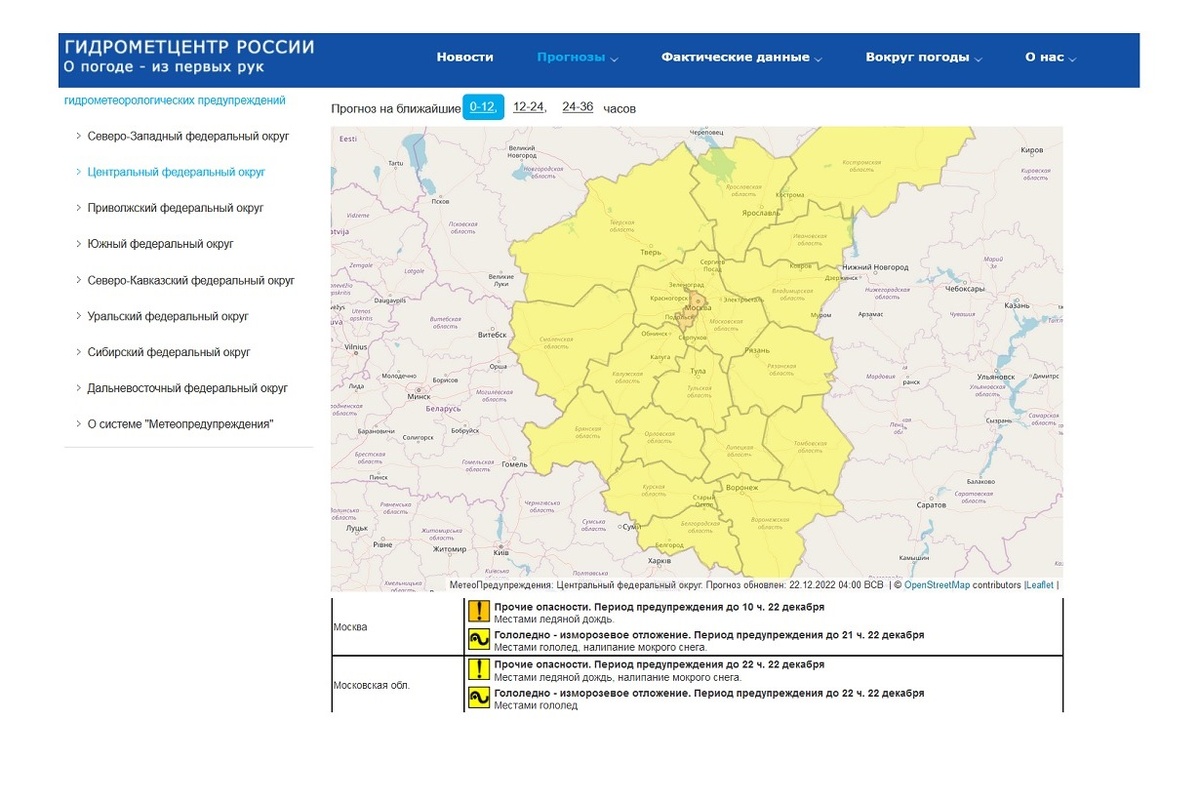Screen dimensions: 1200x800
Task: Click the Московская обл. table row label
Action: [372, 685]
